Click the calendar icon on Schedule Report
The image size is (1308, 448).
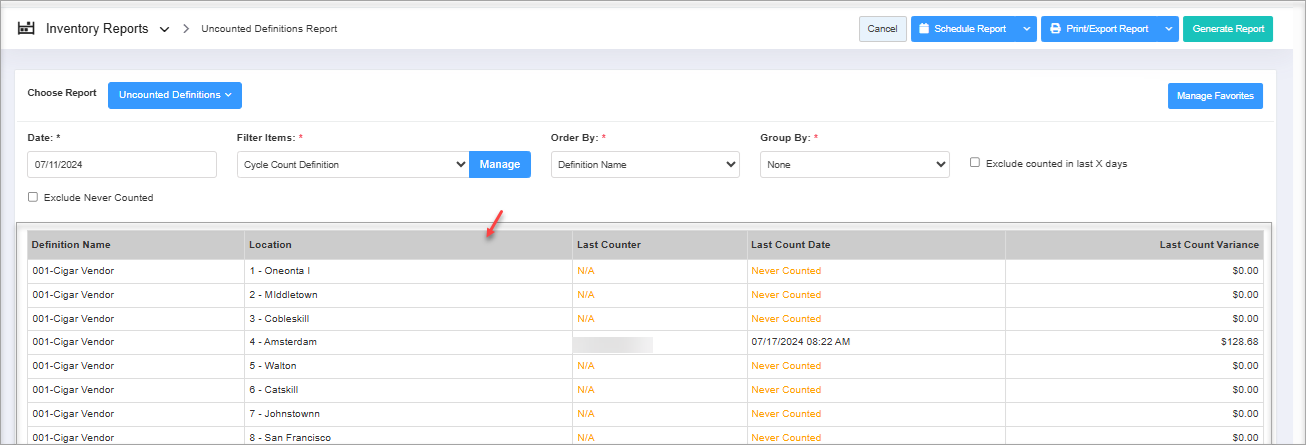point(924,29)
